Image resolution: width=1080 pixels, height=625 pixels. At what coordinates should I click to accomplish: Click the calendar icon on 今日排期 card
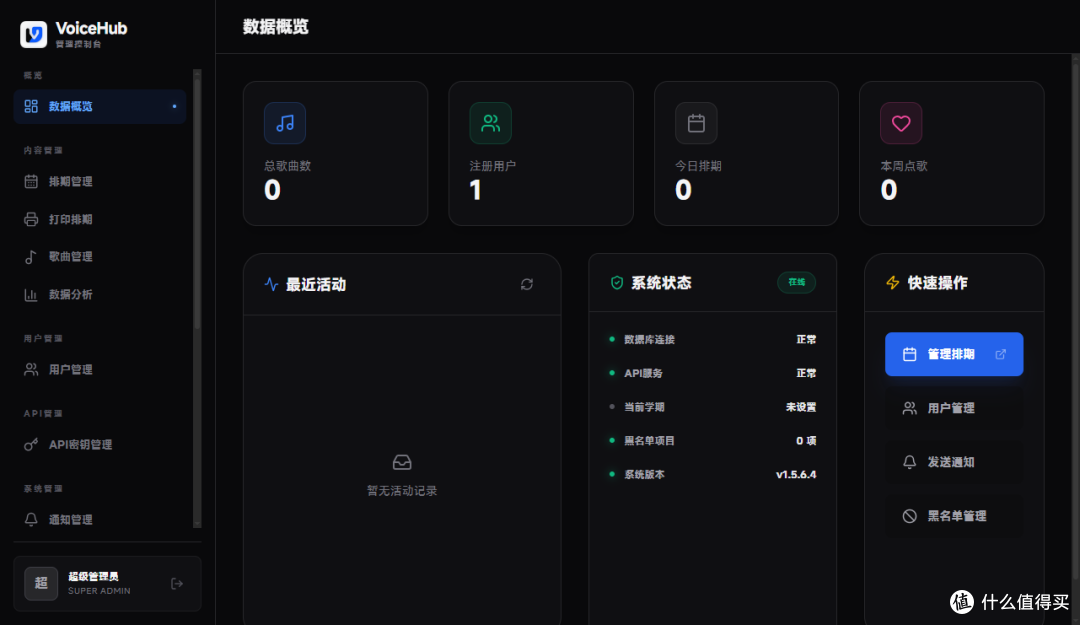tap(696, 123)
